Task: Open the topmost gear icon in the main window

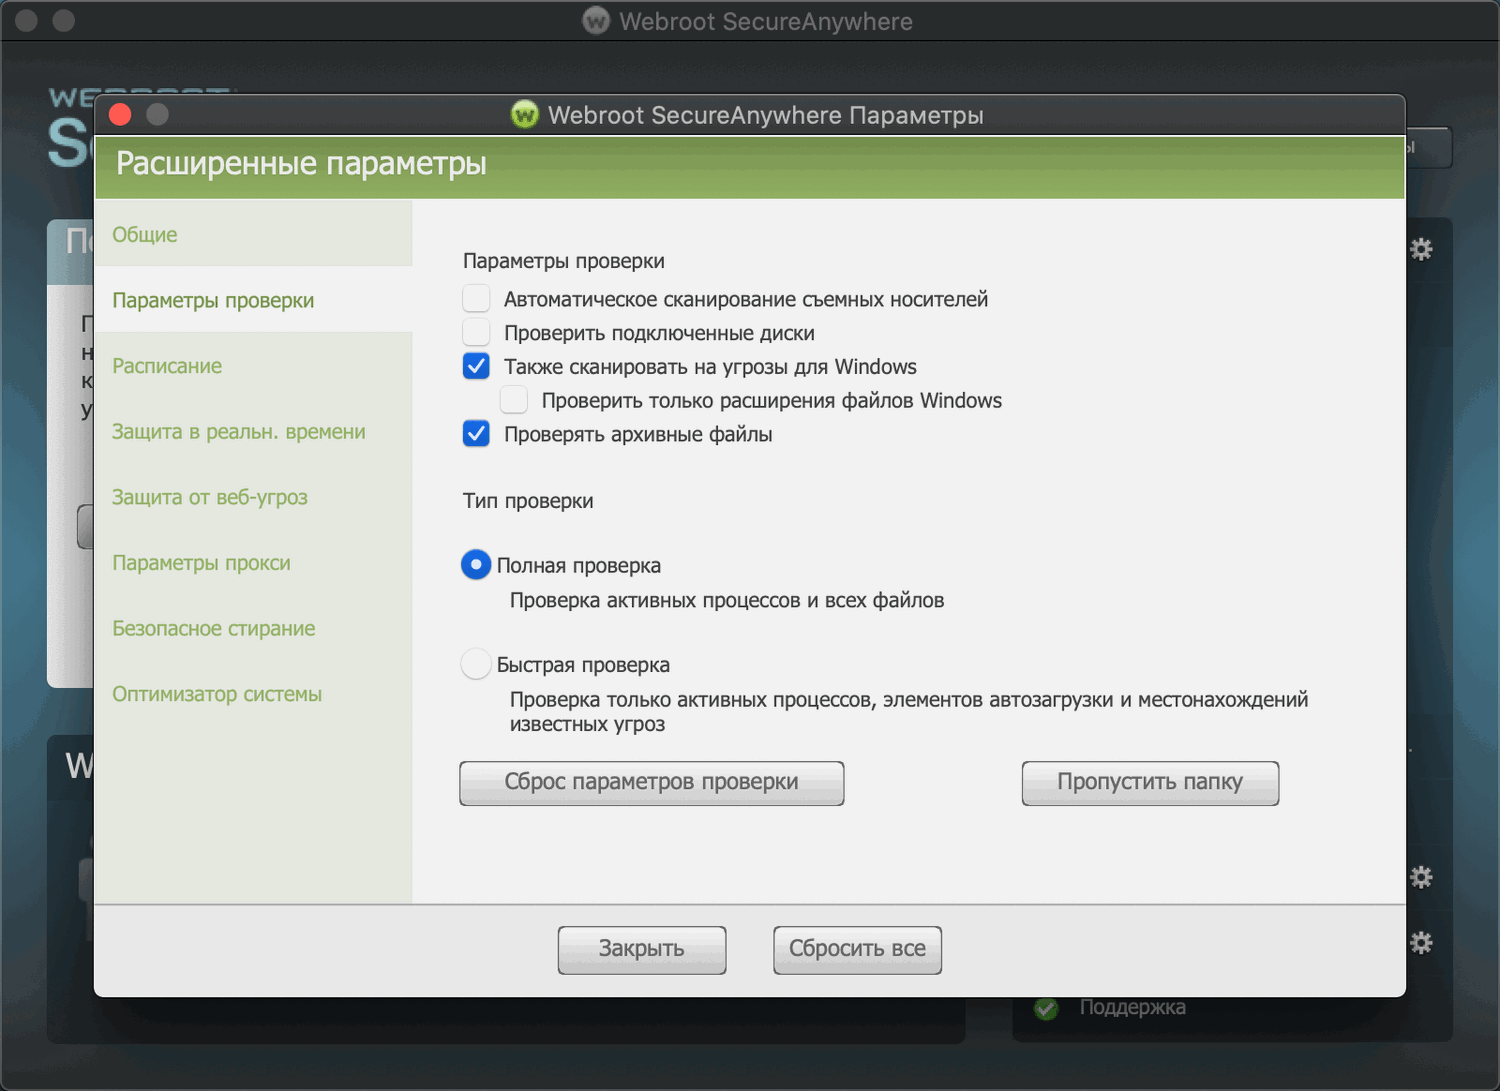Action: click(1421, 249)
